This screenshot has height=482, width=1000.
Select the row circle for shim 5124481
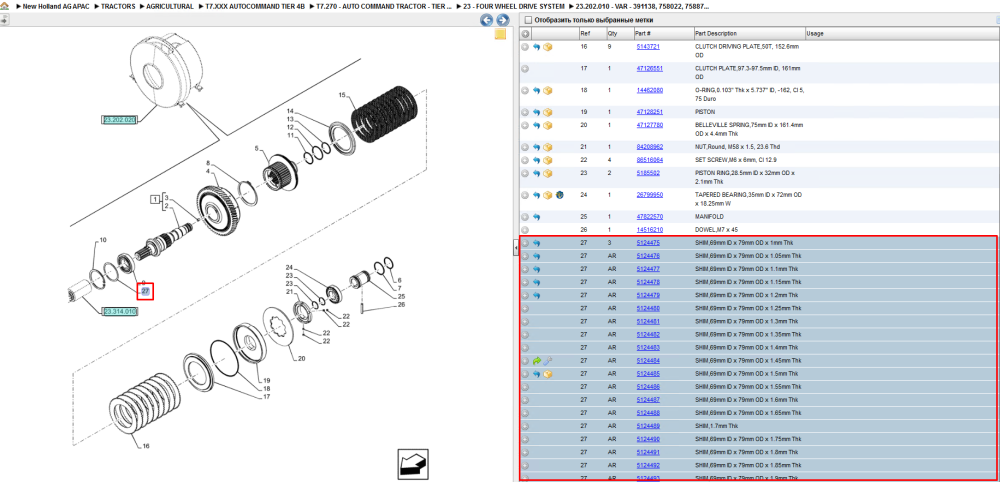tap(526, 321)
